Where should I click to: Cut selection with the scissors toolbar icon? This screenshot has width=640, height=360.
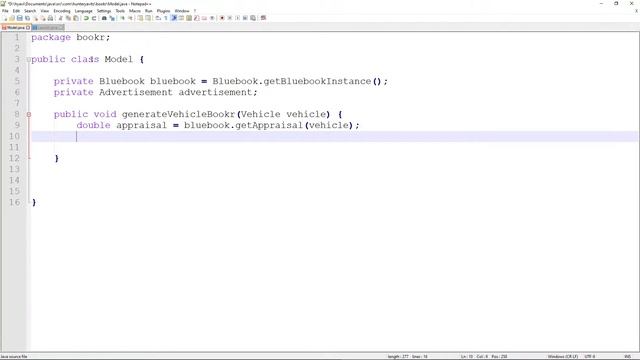click(x=61, y=18)
